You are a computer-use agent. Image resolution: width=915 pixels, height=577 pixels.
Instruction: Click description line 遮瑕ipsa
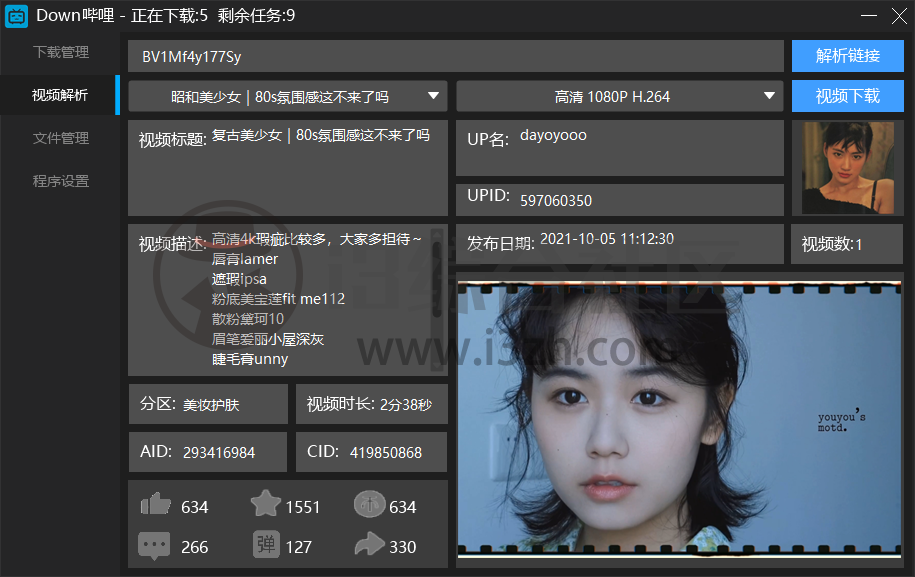click(x=239, y=279)
